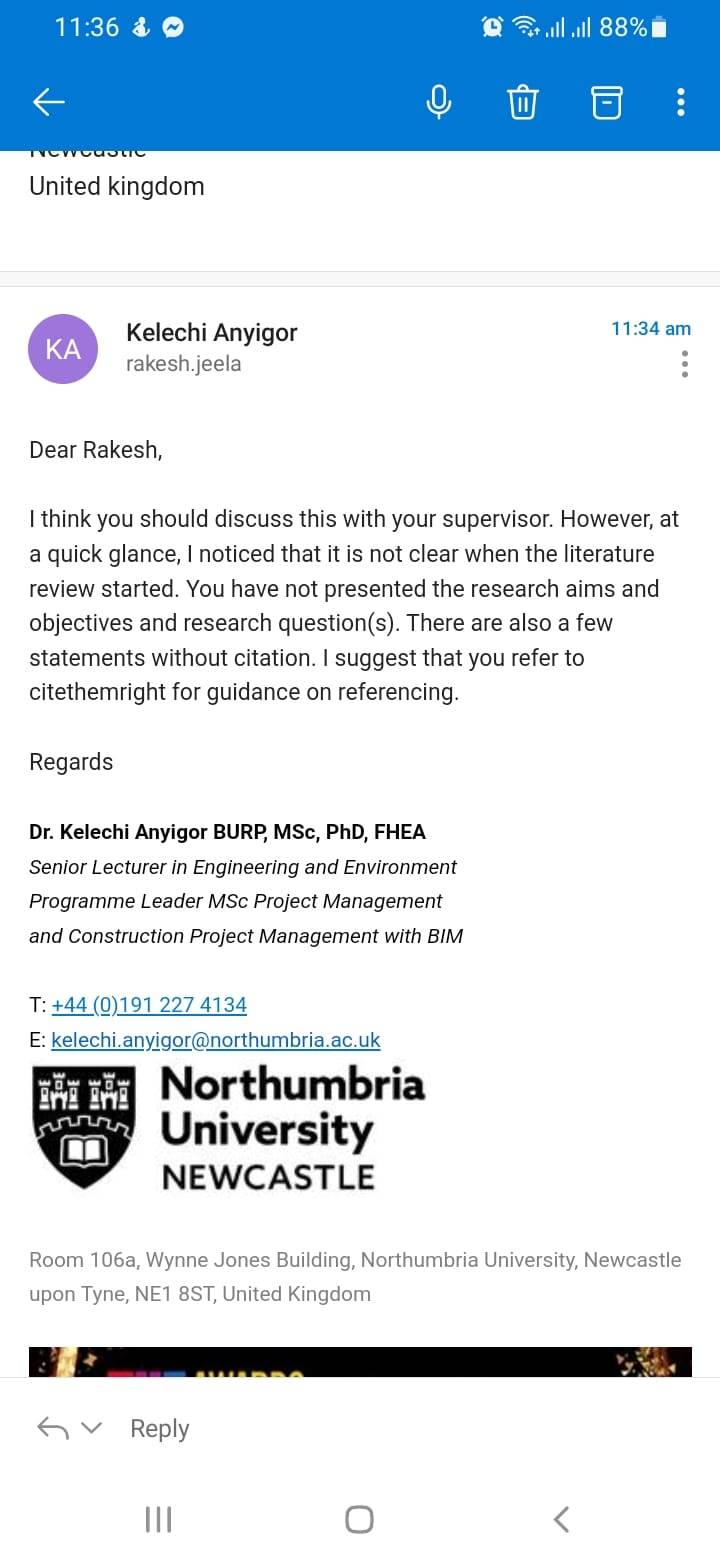Tap the Android back navigation button

(x=562, y=1520)
